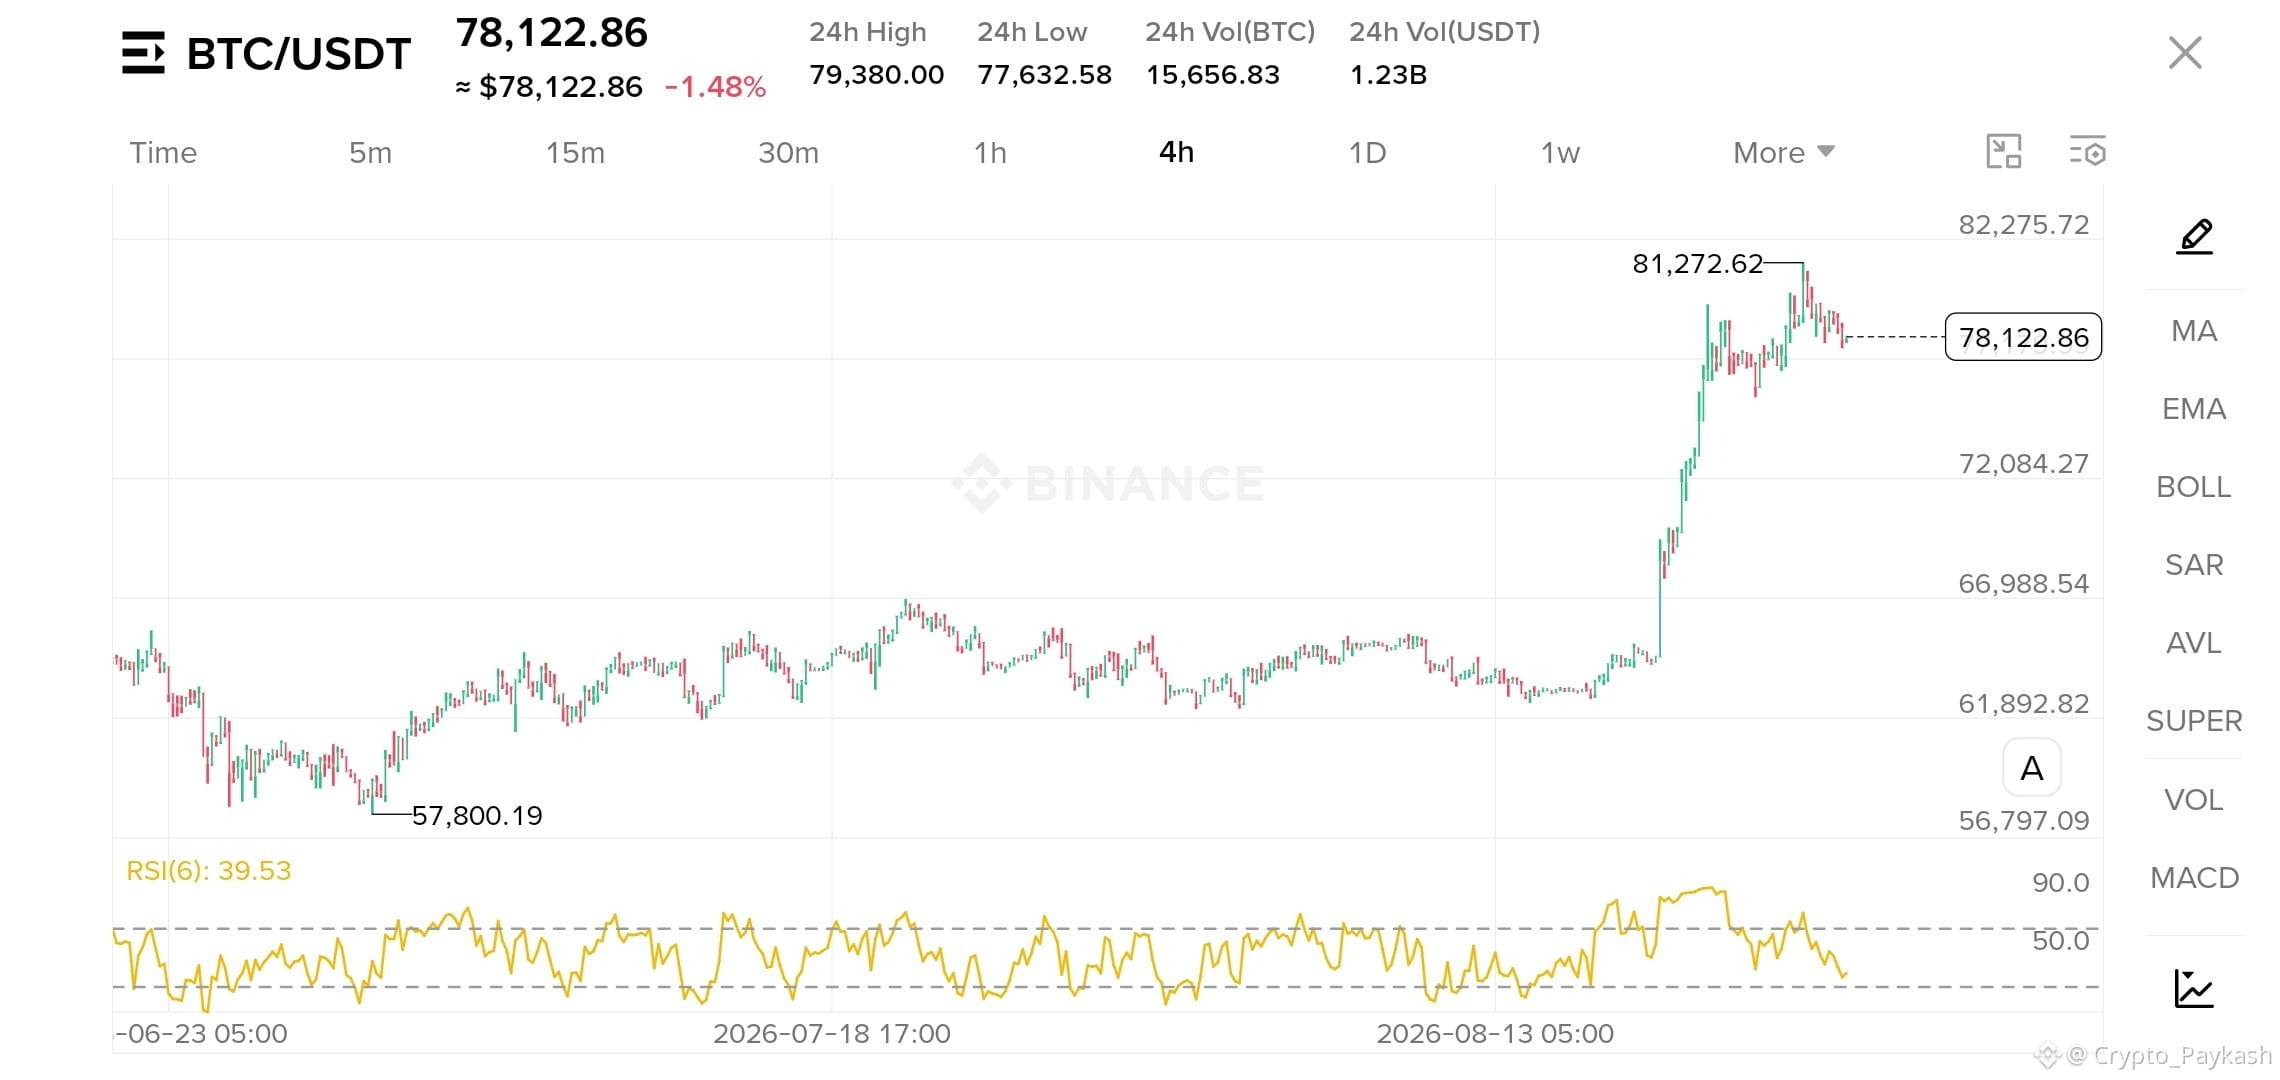Open chart settings list icon
The image size is (2280, 1080).
(2087, 152)
